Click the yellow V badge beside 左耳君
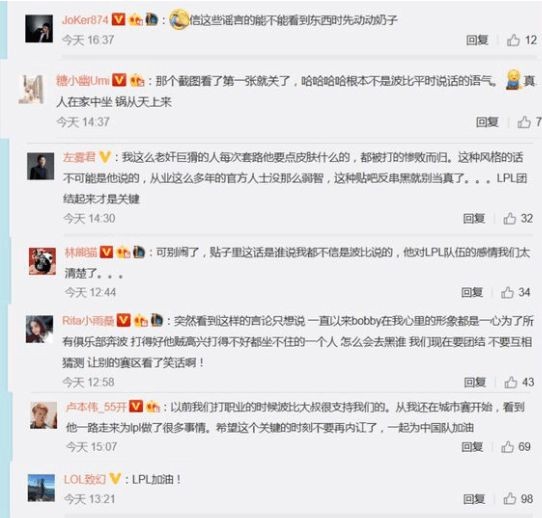Viewport: 542px width, 518px height. point(105,157)
